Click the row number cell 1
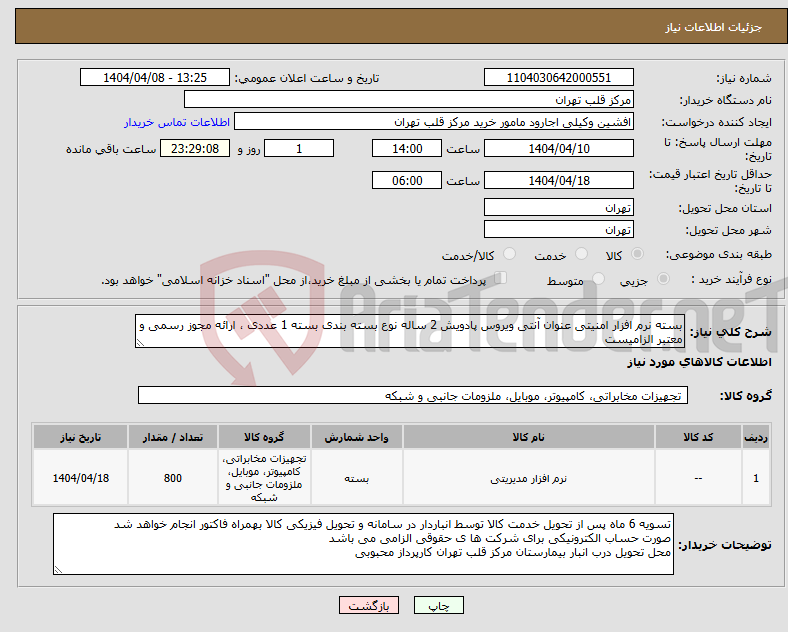The width and height of the screenshot is (788, 632). pyautogui.click(x=756, y=478)
